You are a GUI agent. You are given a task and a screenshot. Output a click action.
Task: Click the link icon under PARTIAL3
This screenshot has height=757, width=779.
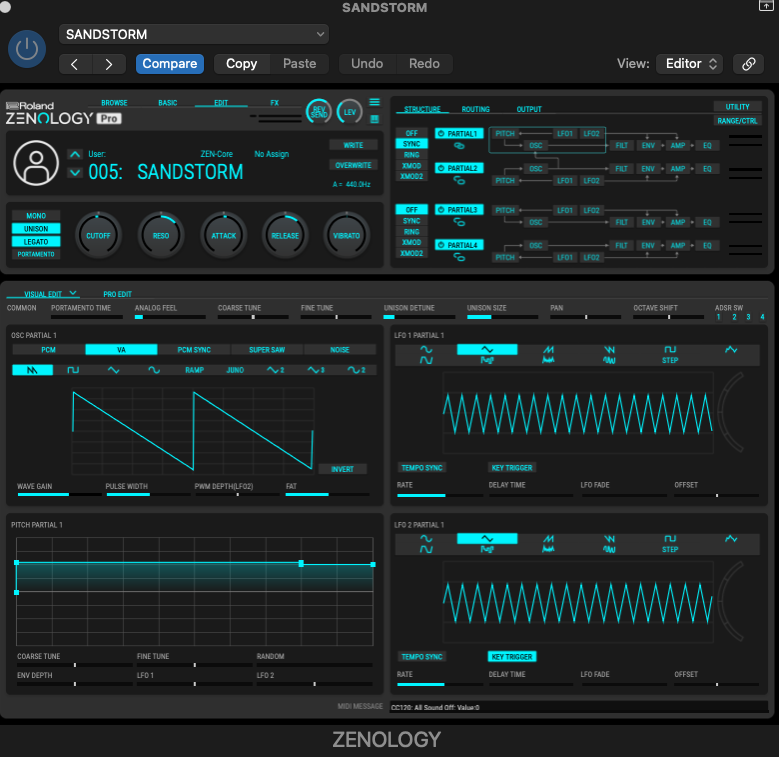pyautogui.click(x=459, y=223)
